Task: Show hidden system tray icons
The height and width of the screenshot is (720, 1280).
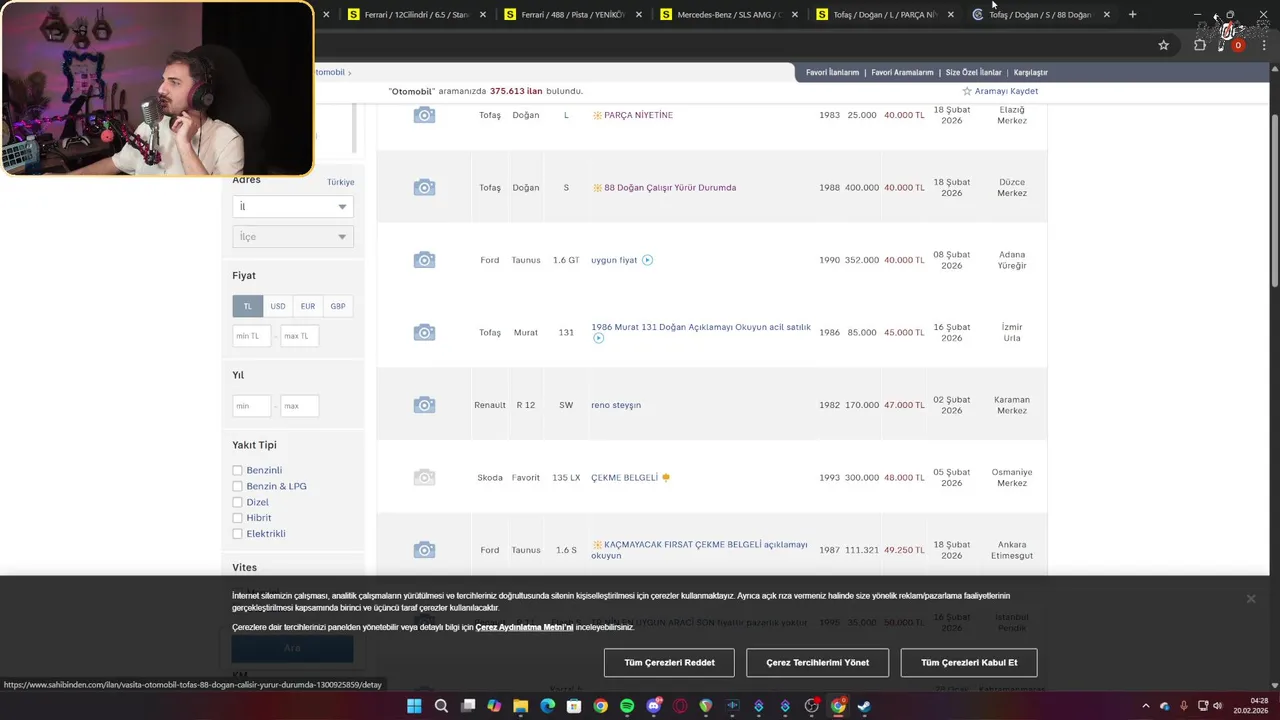Action: tap(1145, 706)
